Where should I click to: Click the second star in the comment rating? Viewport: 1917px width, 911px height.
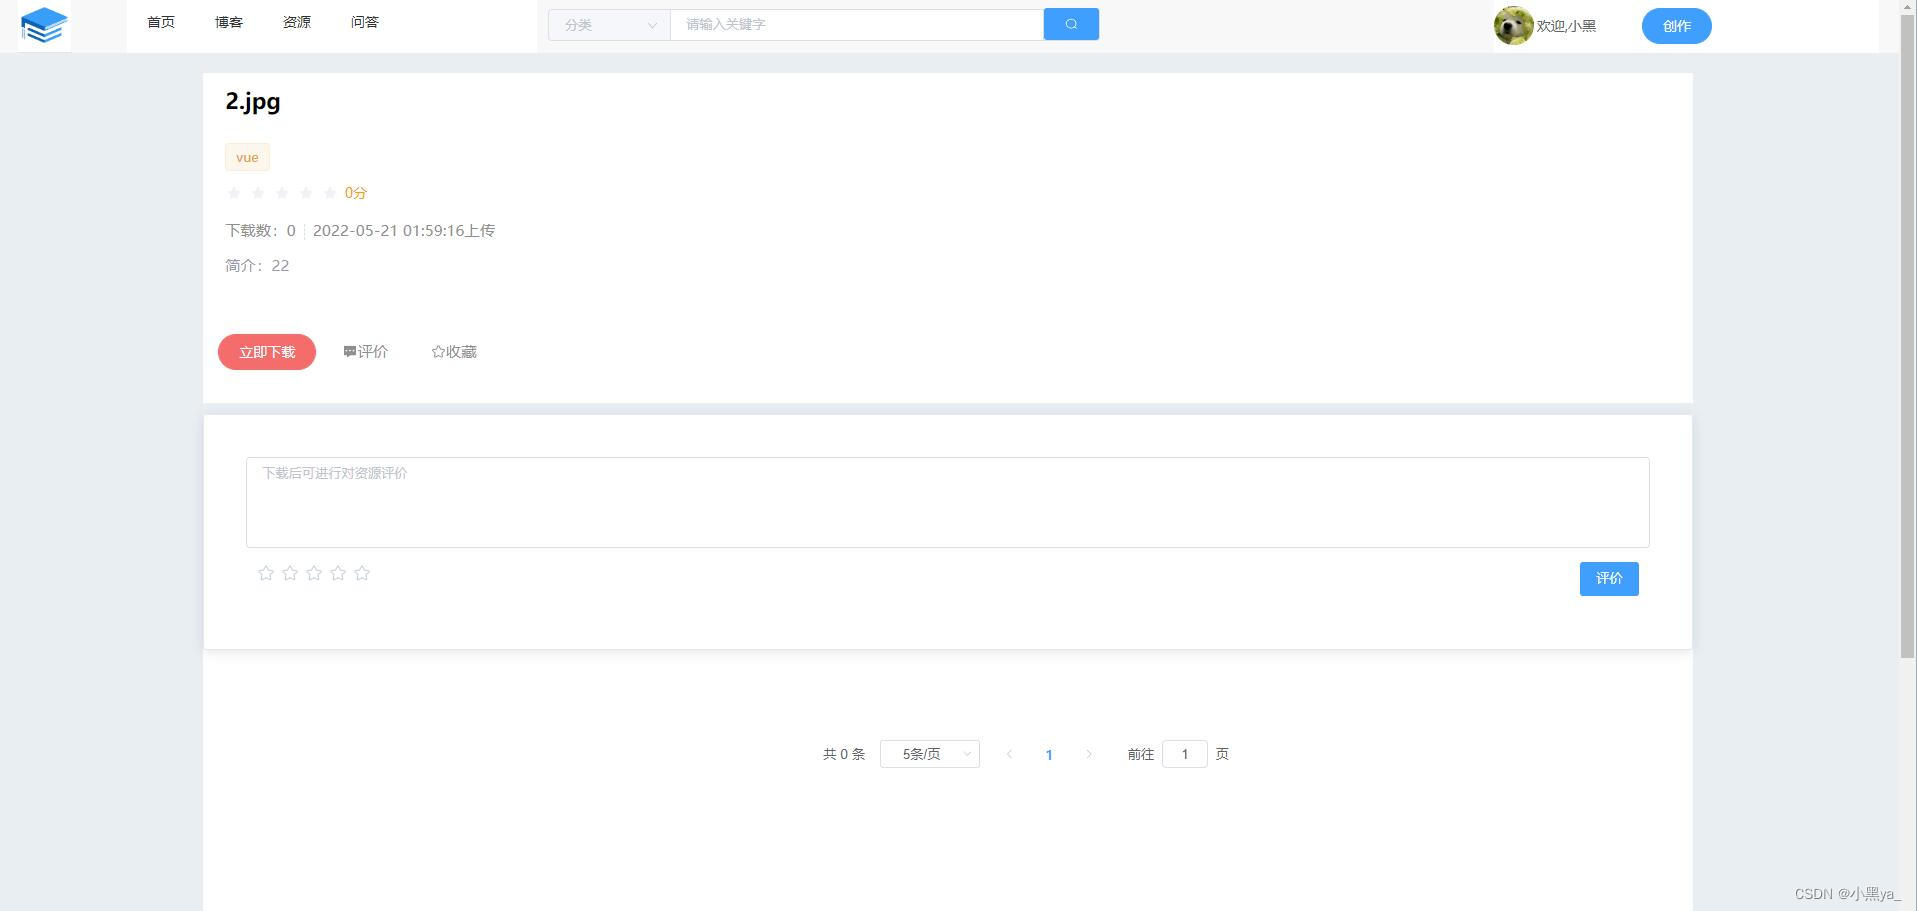(290, 573)
